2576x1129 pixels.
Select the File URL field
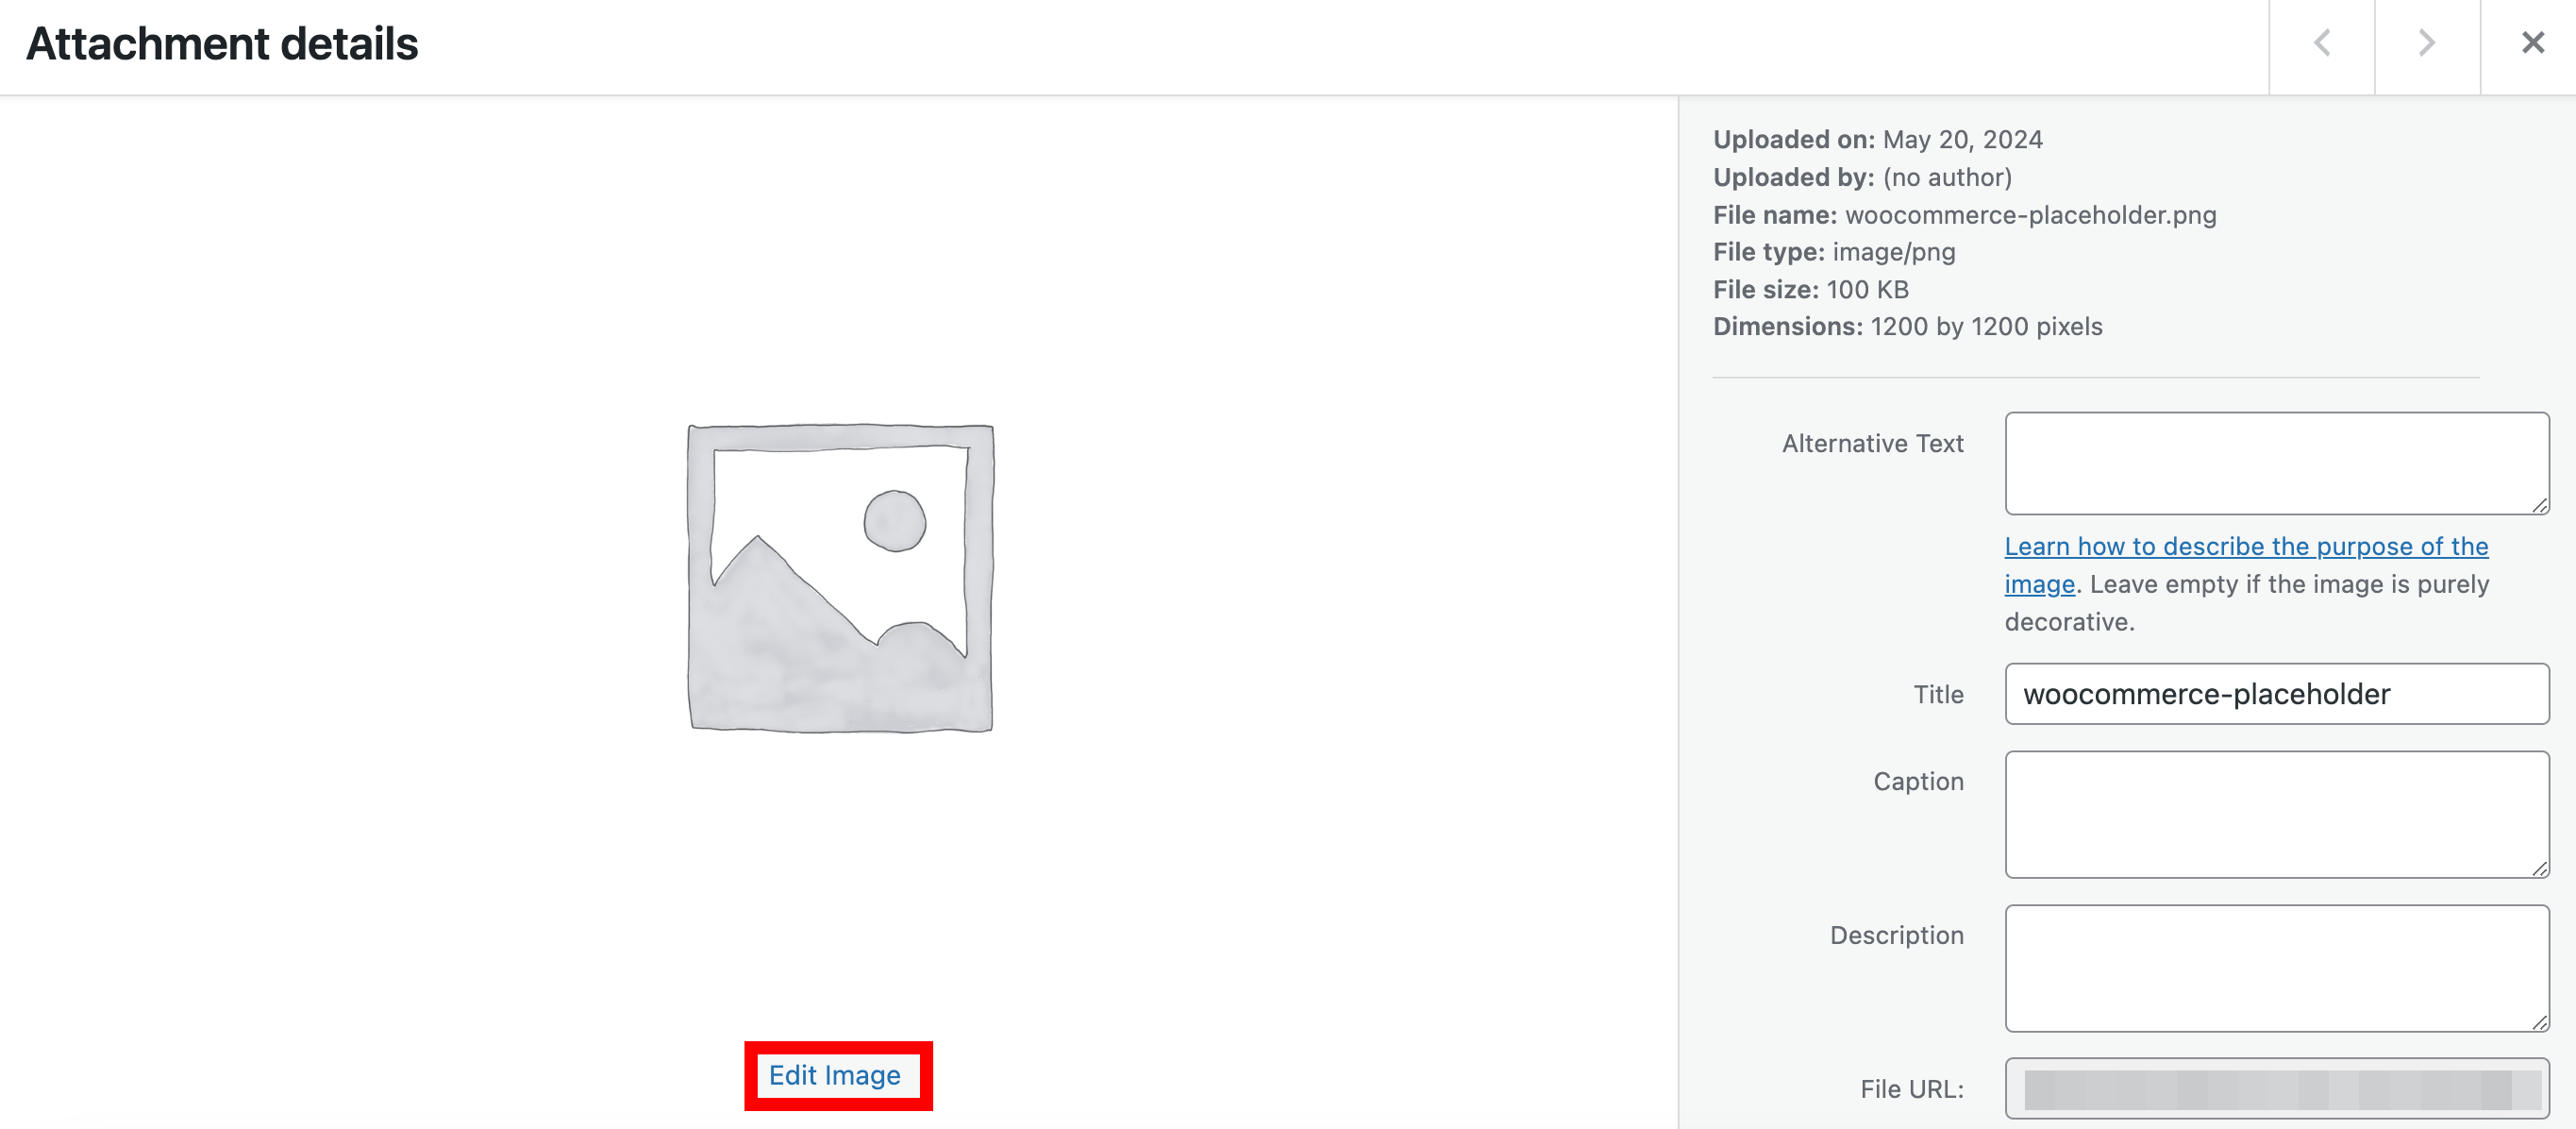pos(2276,1089)
